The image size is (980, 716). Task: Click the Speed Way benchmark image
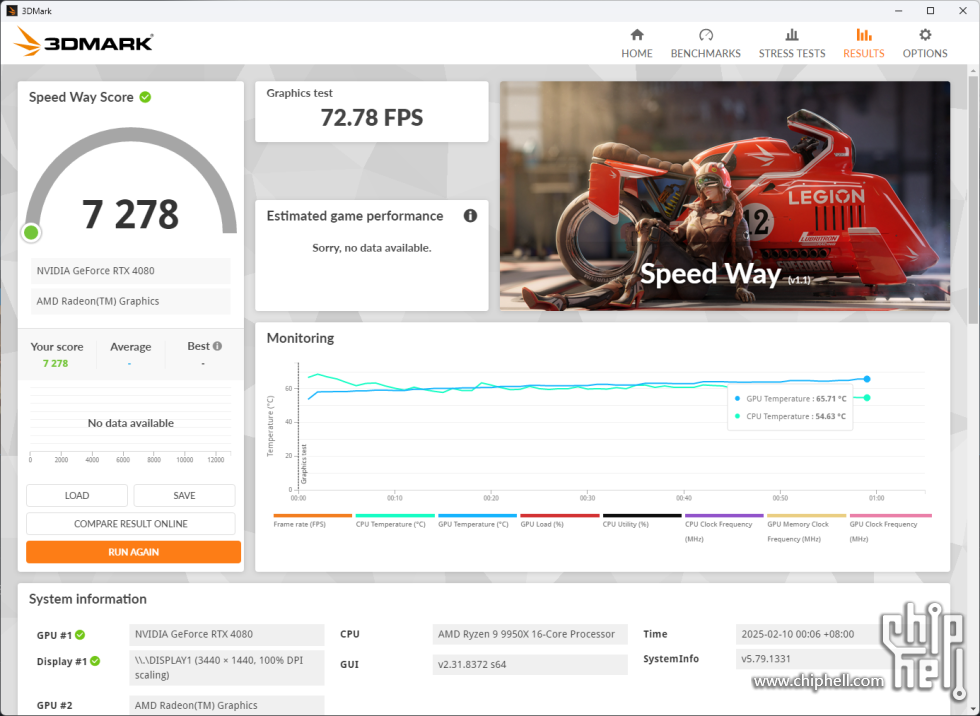tap(724, 196)
